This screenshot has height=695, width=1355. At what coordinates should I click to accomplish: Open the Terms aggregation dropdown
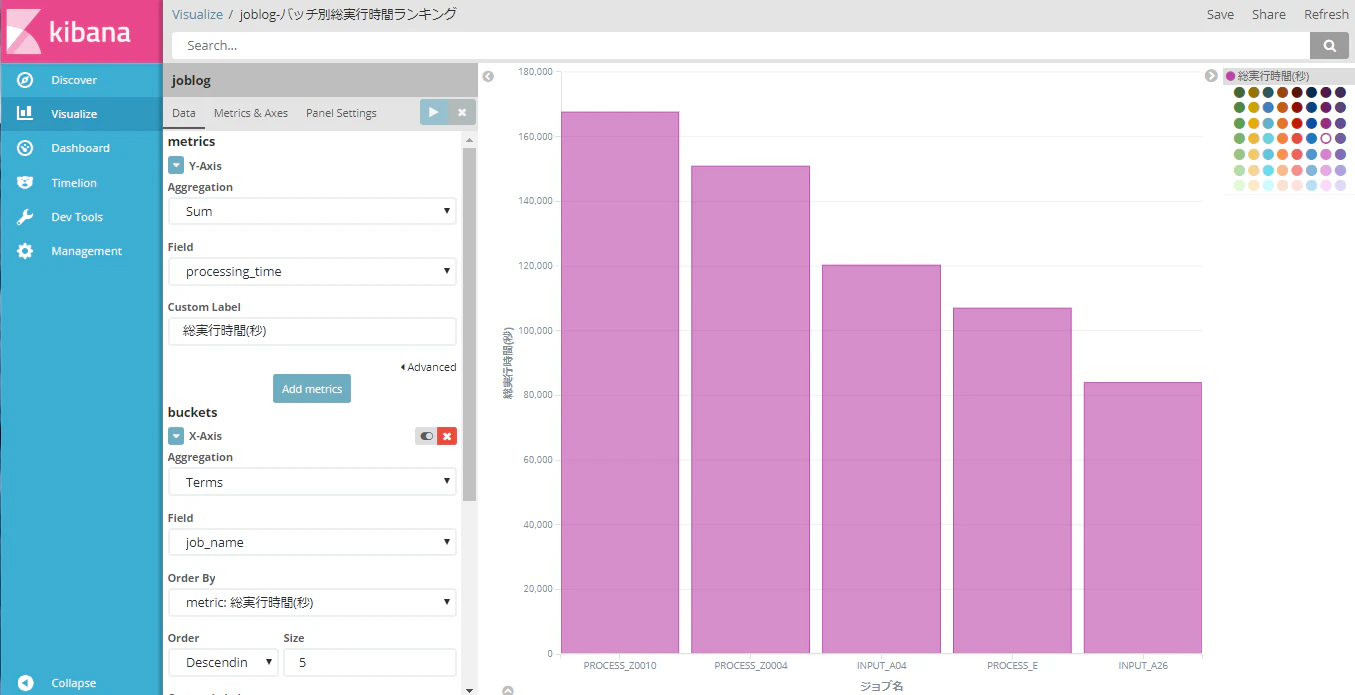click(x=312, y=482)
